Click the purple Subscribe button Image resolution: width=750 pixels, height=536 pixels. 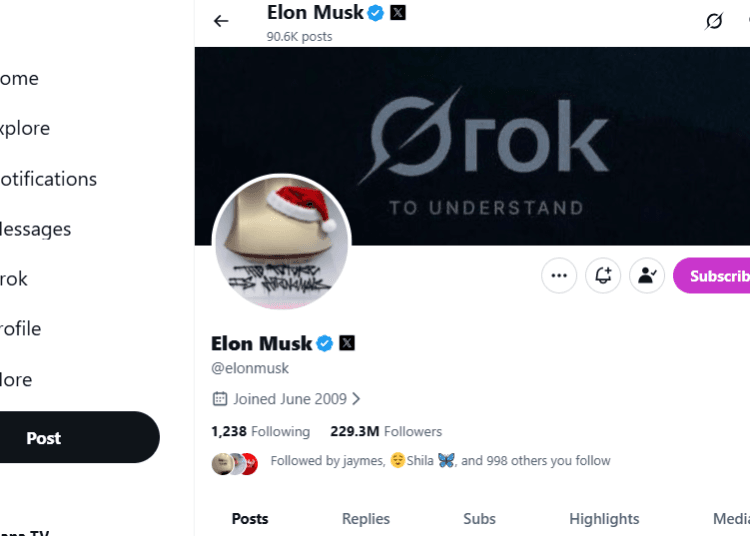715,276
